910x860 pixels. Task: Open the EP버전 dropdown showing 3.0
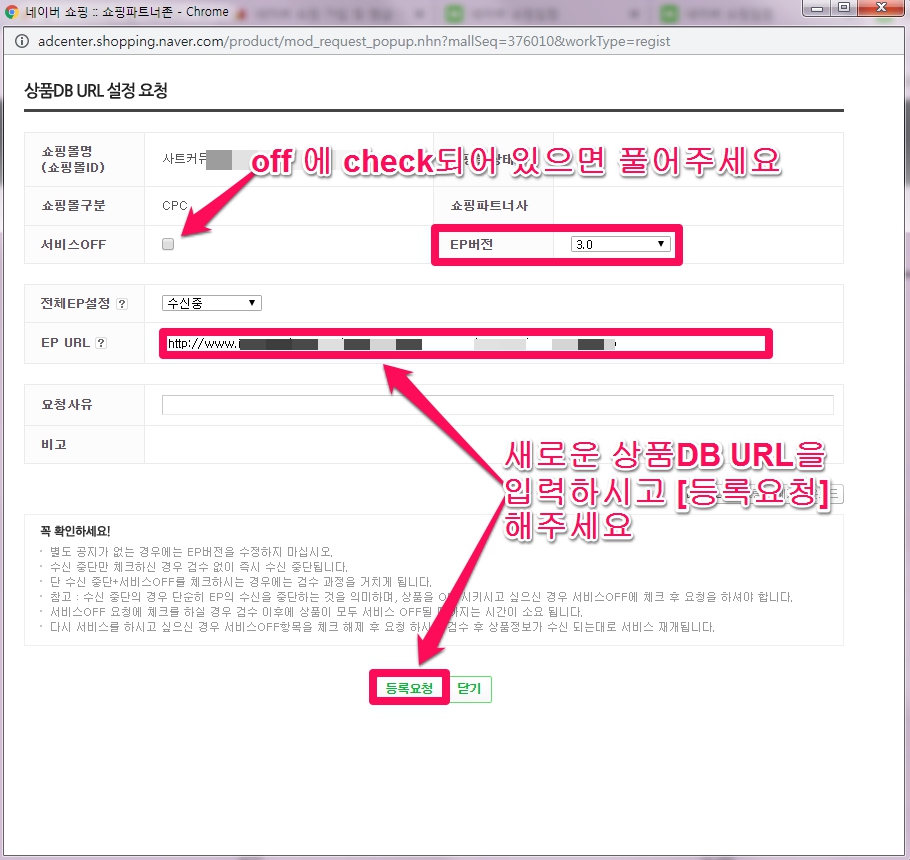(620, 243)
